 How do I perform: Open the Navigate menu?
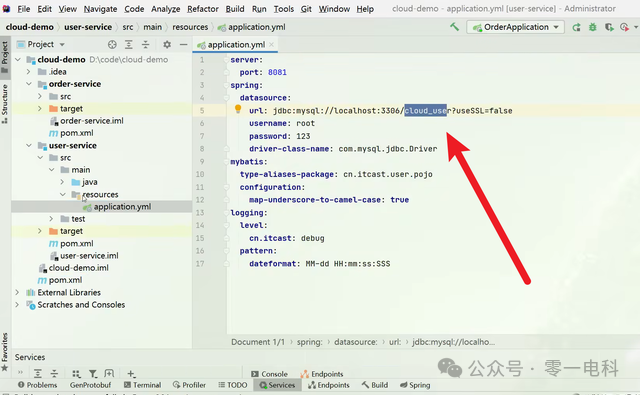(100, 9)
